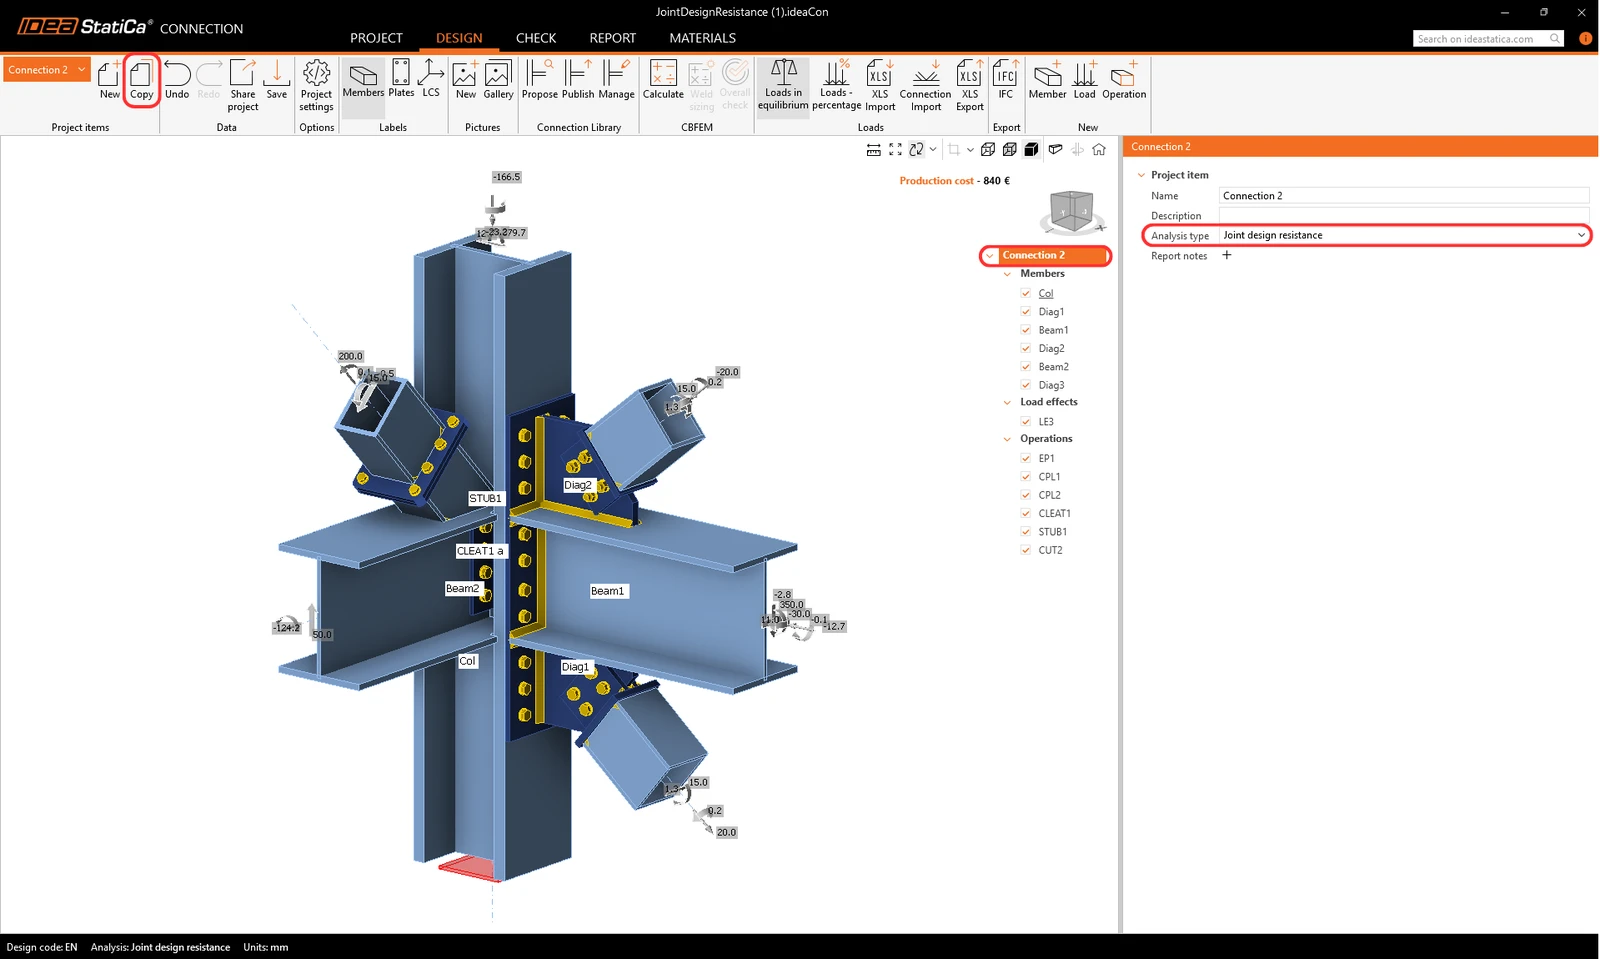
Task: Click the Copy project item icon
Action: point(142,80)
